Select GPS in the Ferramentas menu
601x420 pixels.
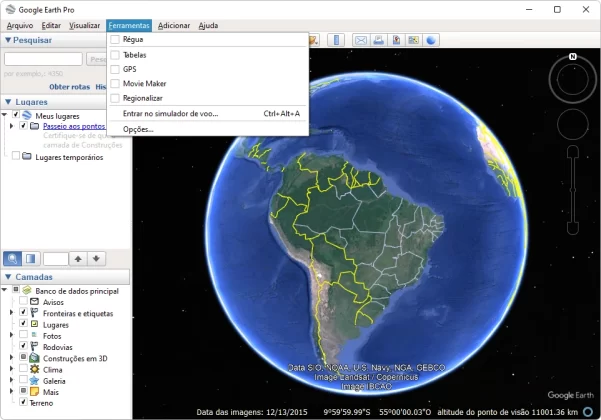click(207, 69)
